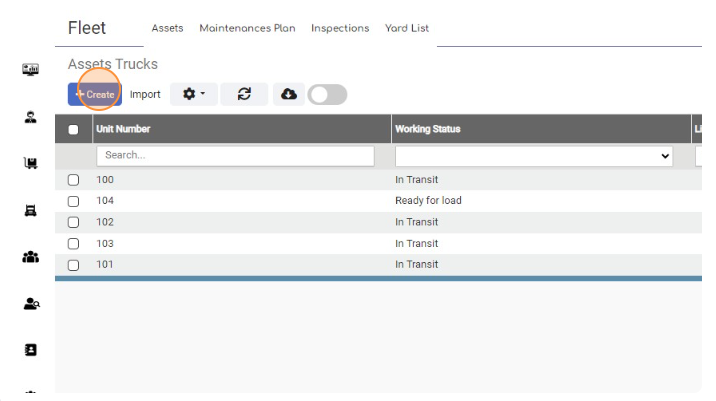
Task: Click the refresh arrows icon
Action: [x=244, y=94]
